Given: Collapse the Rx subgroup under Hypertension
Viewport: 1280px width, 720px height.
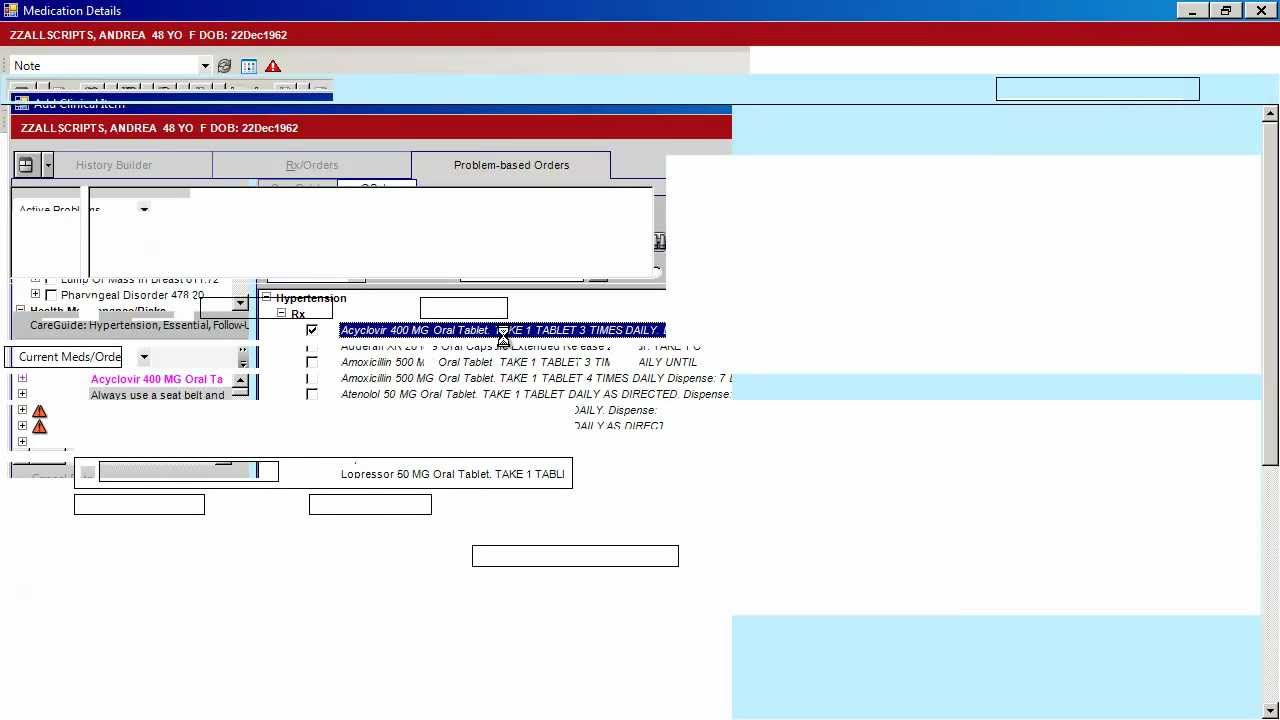Looking at the screenshot, I should [x=282, y=313].
